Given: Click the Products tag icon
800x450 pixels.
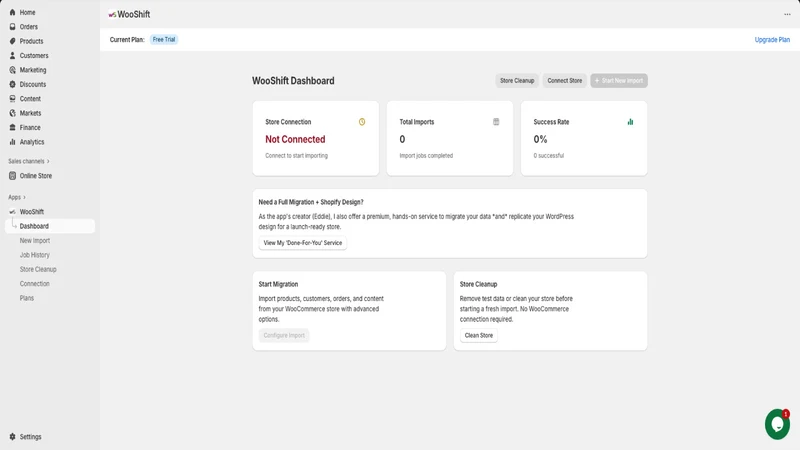Looking at the screenshot, I should point(12,41).
